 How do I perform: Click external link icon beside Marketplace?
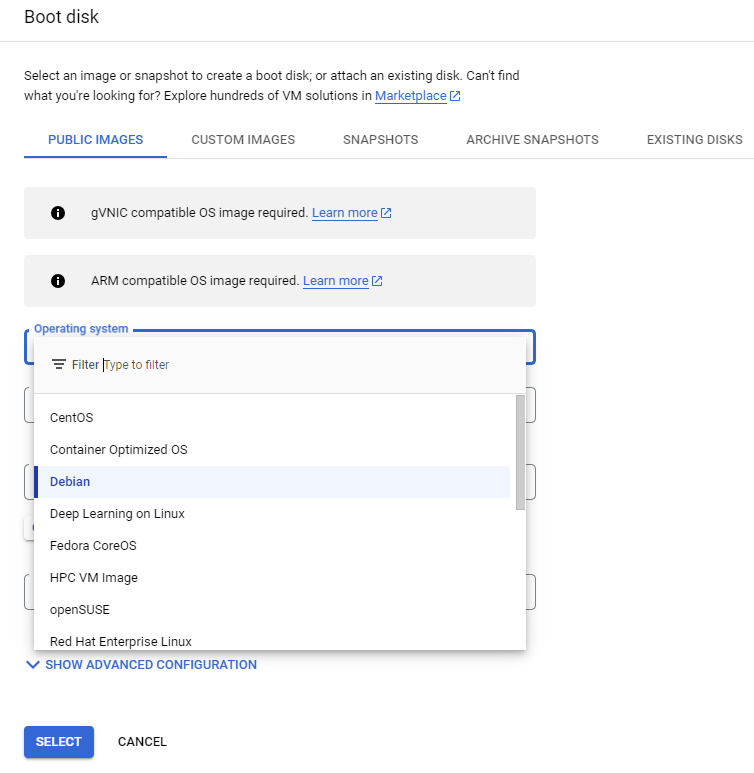click(455, 96)
